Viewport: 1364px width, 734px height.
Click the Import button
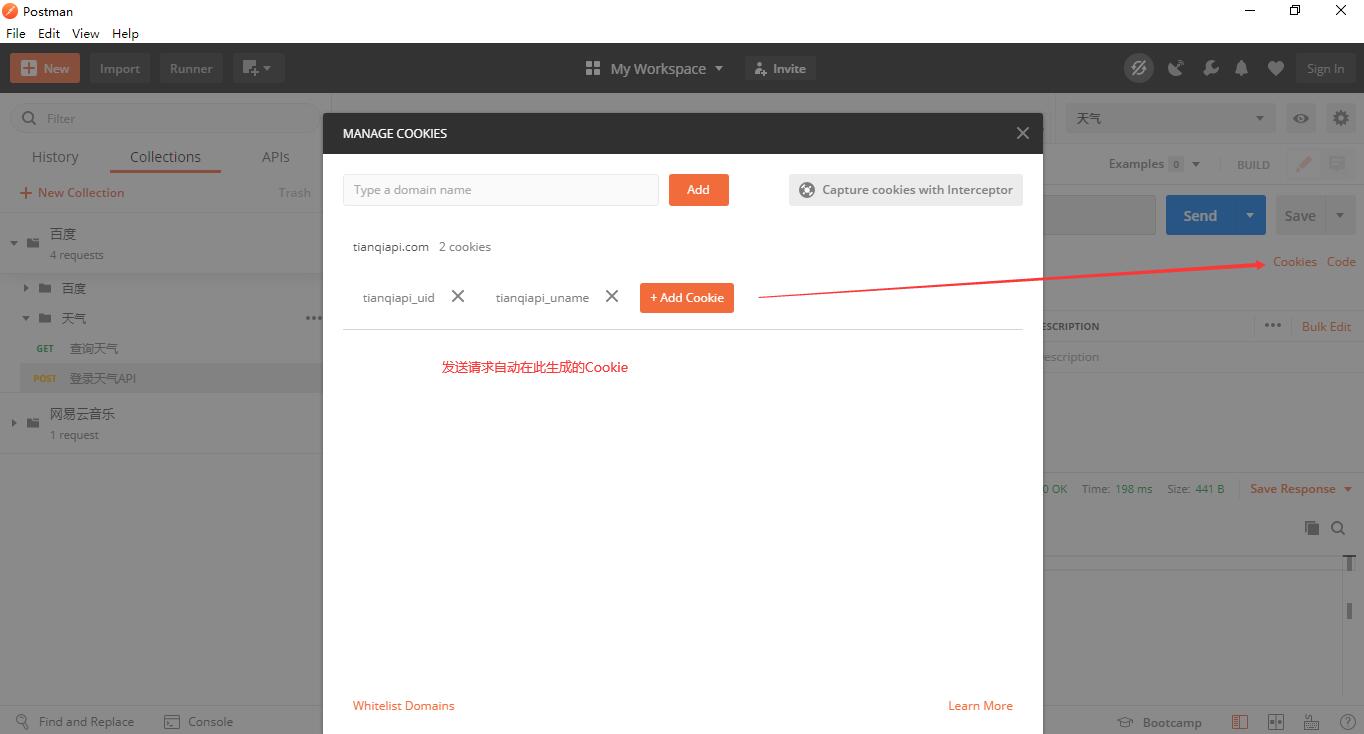click(x=120, y=68)
